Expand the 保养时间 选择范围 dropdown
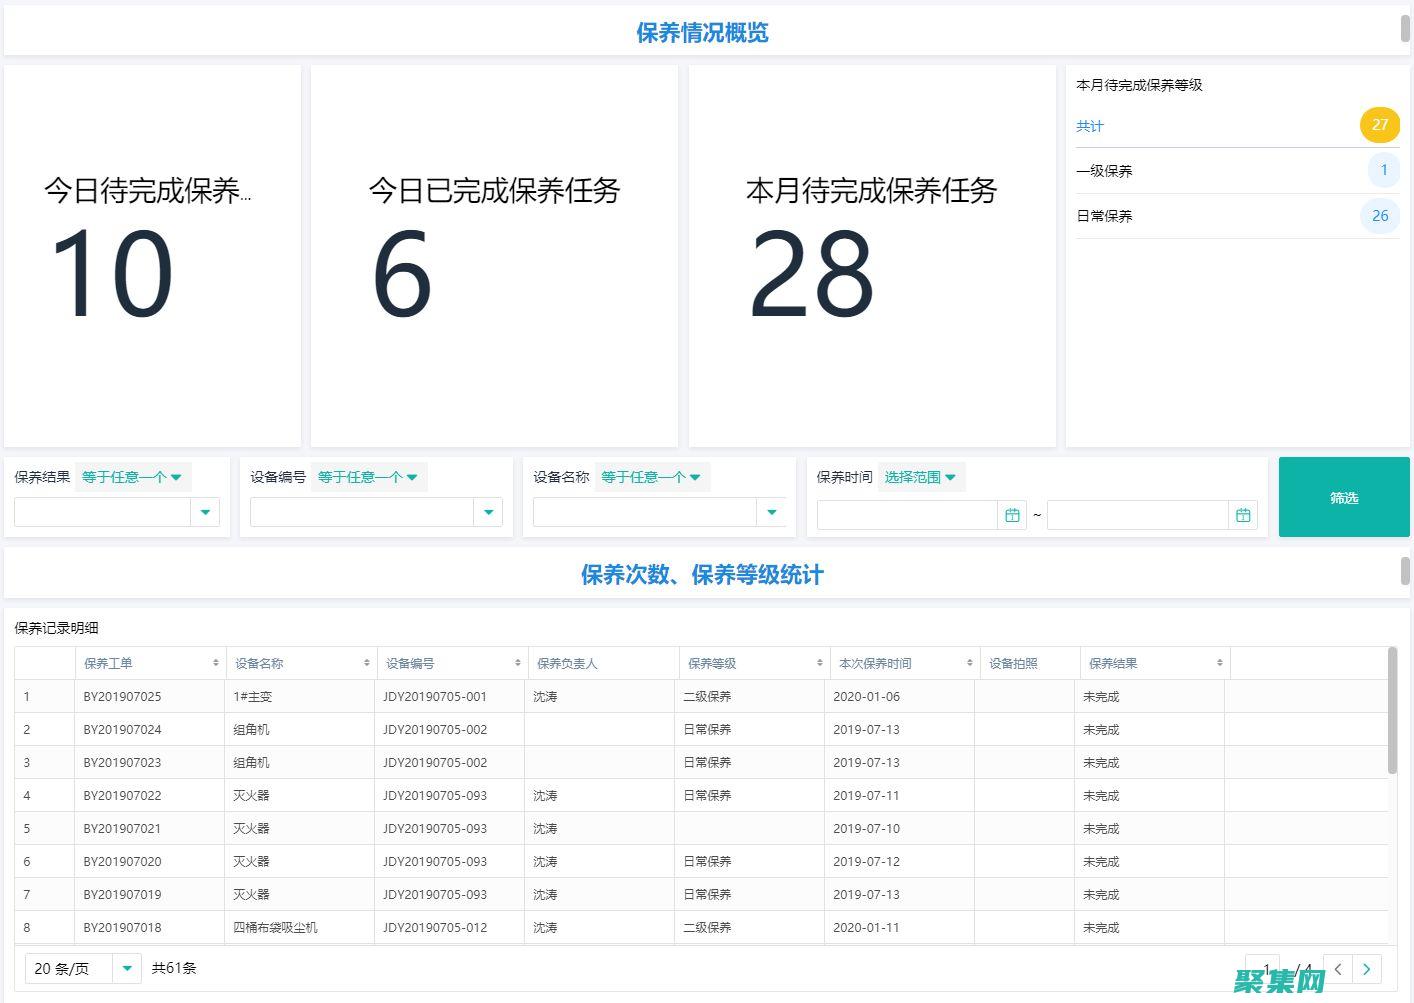The width and height of the screenshot is (1414, 1003). click(920, 477)
